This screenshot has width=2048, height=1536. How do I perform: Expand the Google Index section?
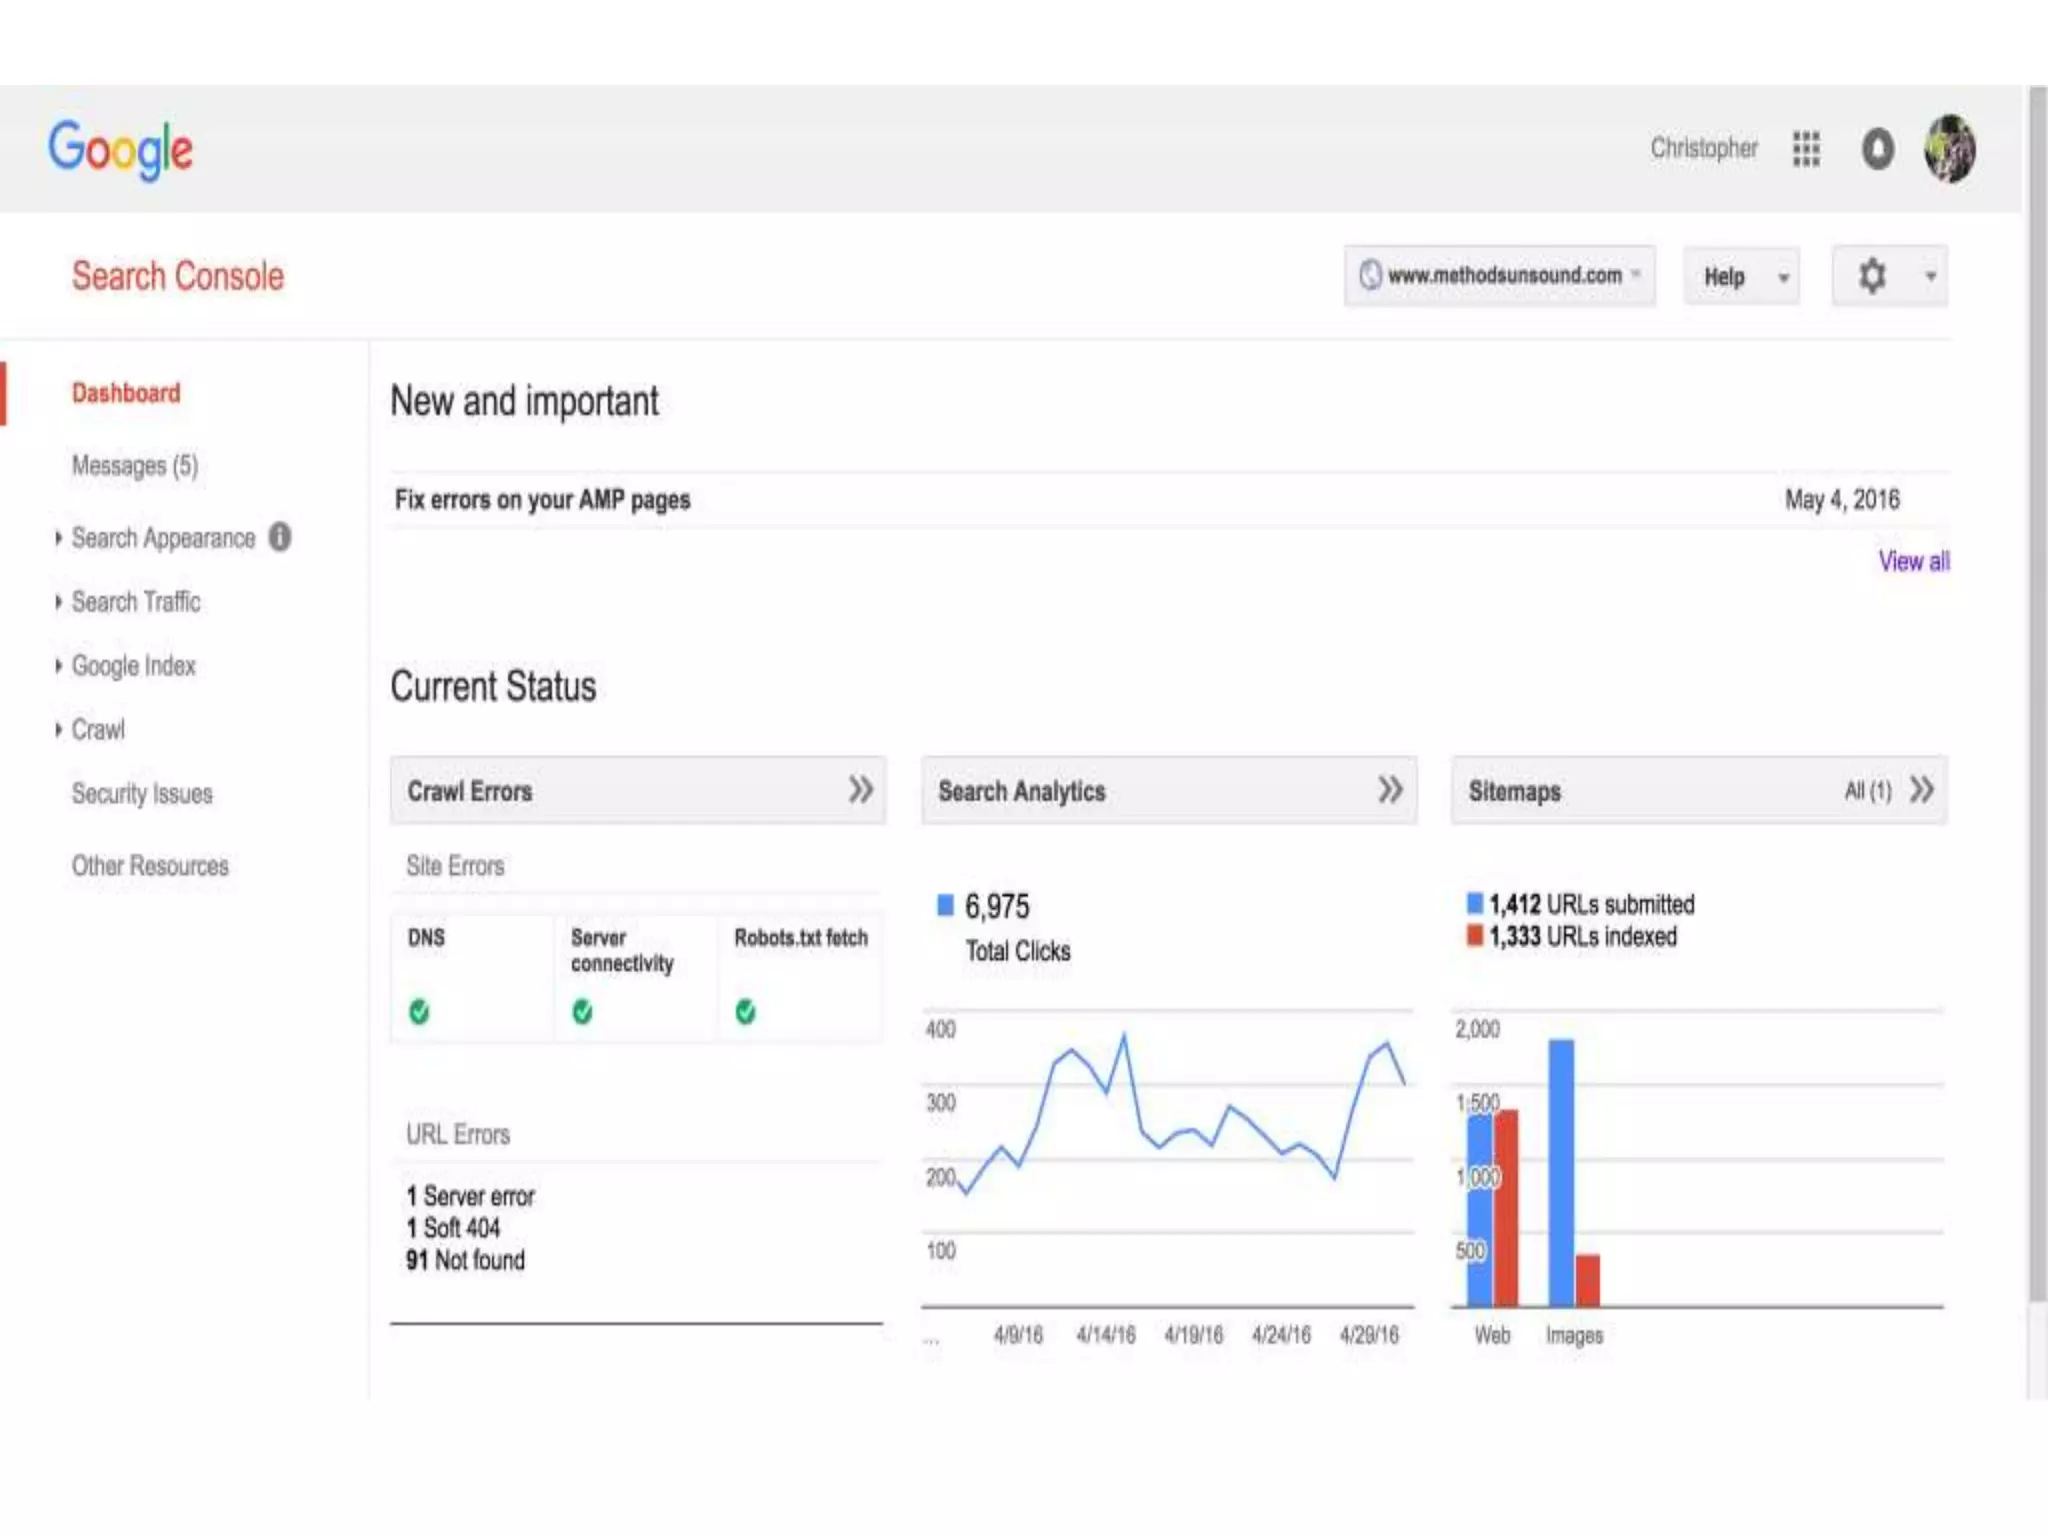click(x=133, y=666)
